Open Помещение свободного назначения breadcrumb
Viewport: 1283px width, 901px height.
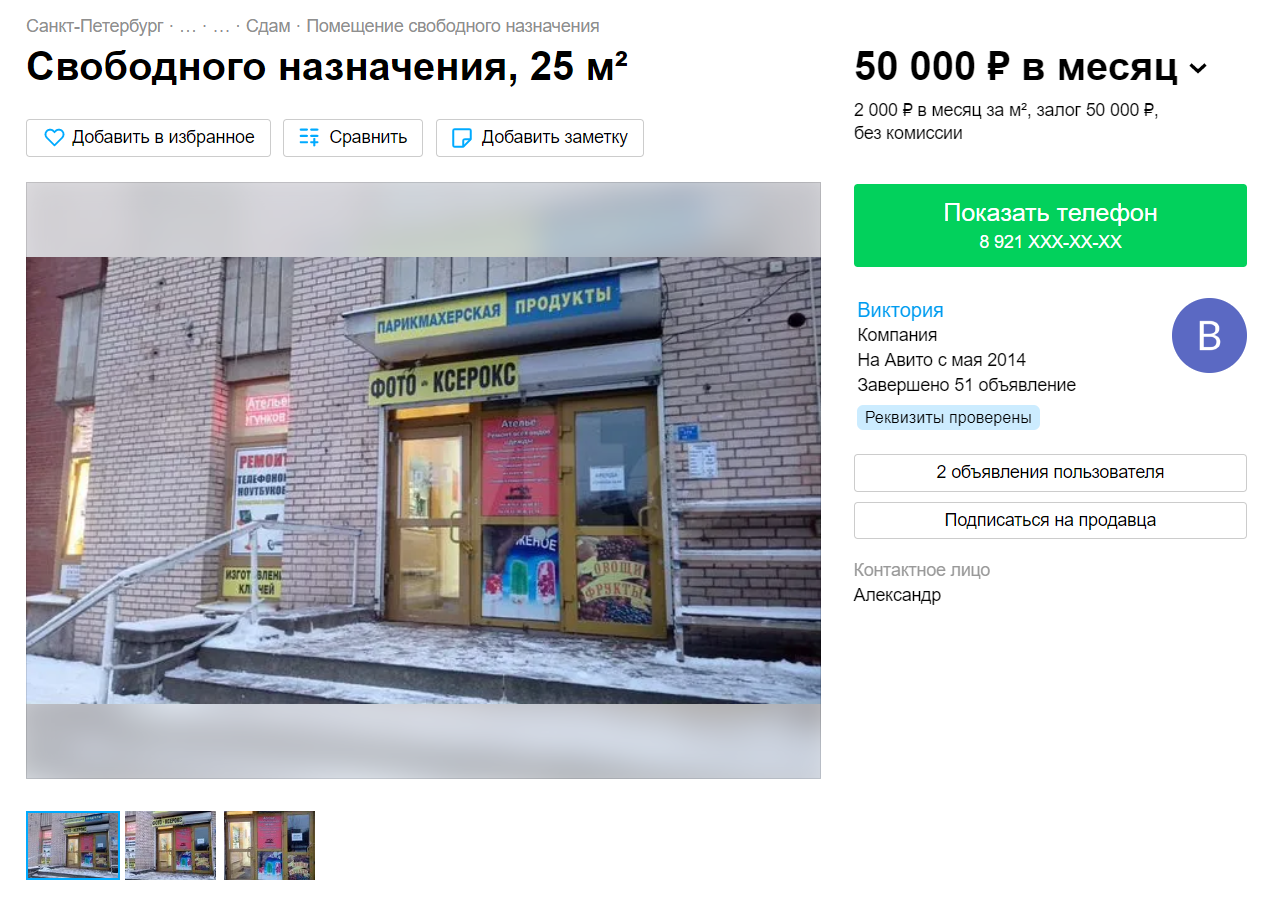pos(453,26)
